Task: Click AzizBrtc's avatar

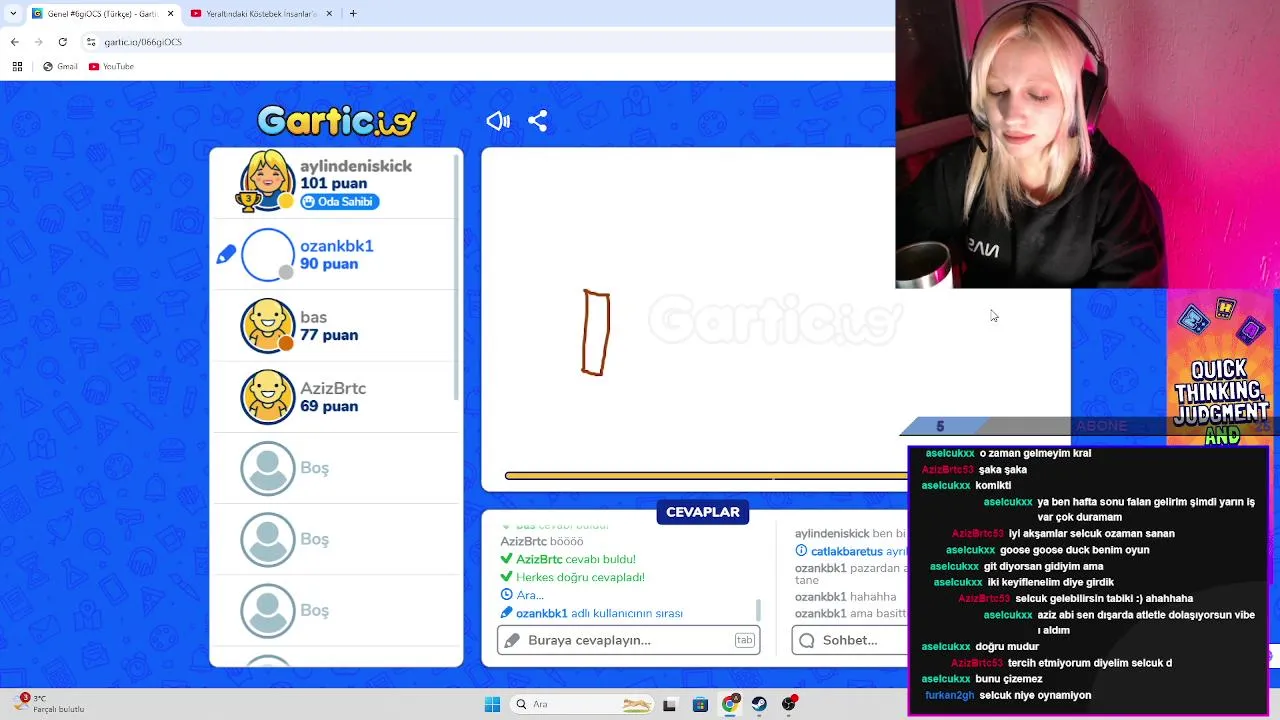Action: [x=268, y=397]
